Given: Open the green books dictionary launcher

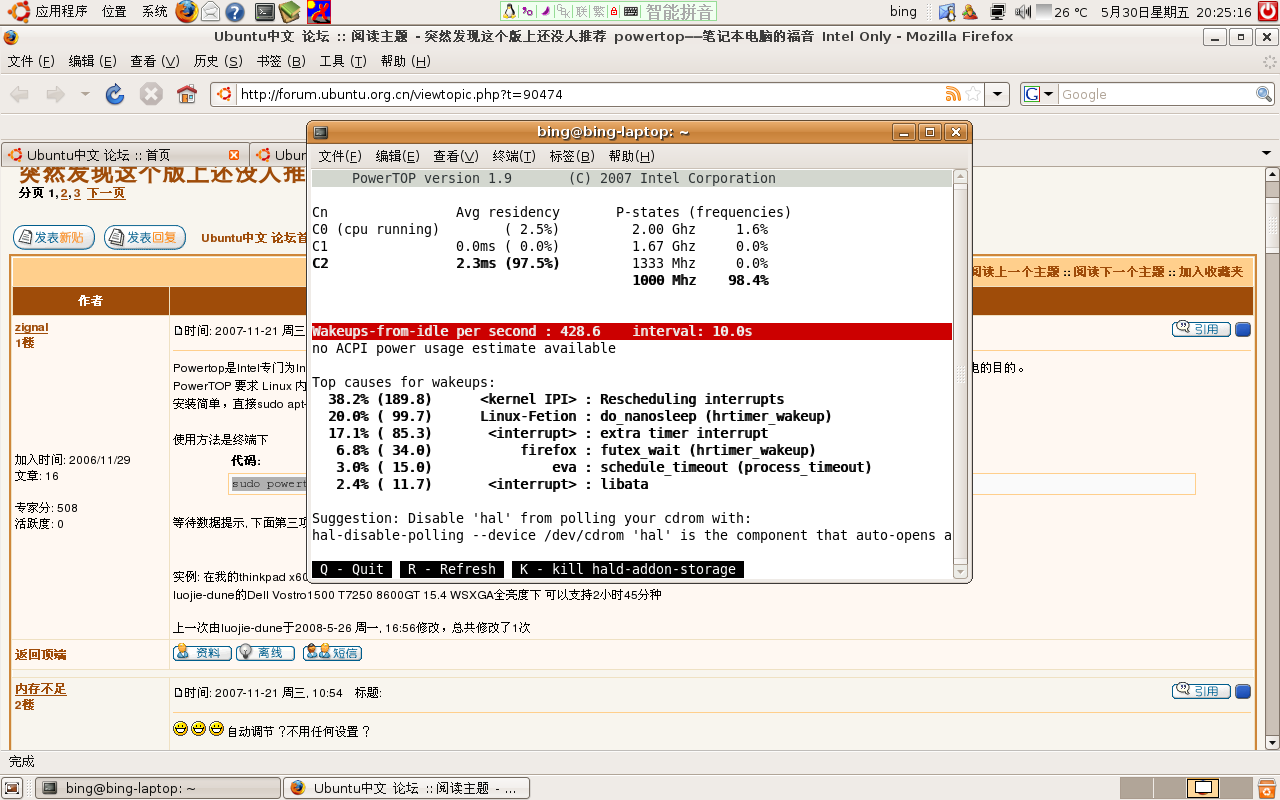Looking at the screenshot, I should (x=289, y=12).
